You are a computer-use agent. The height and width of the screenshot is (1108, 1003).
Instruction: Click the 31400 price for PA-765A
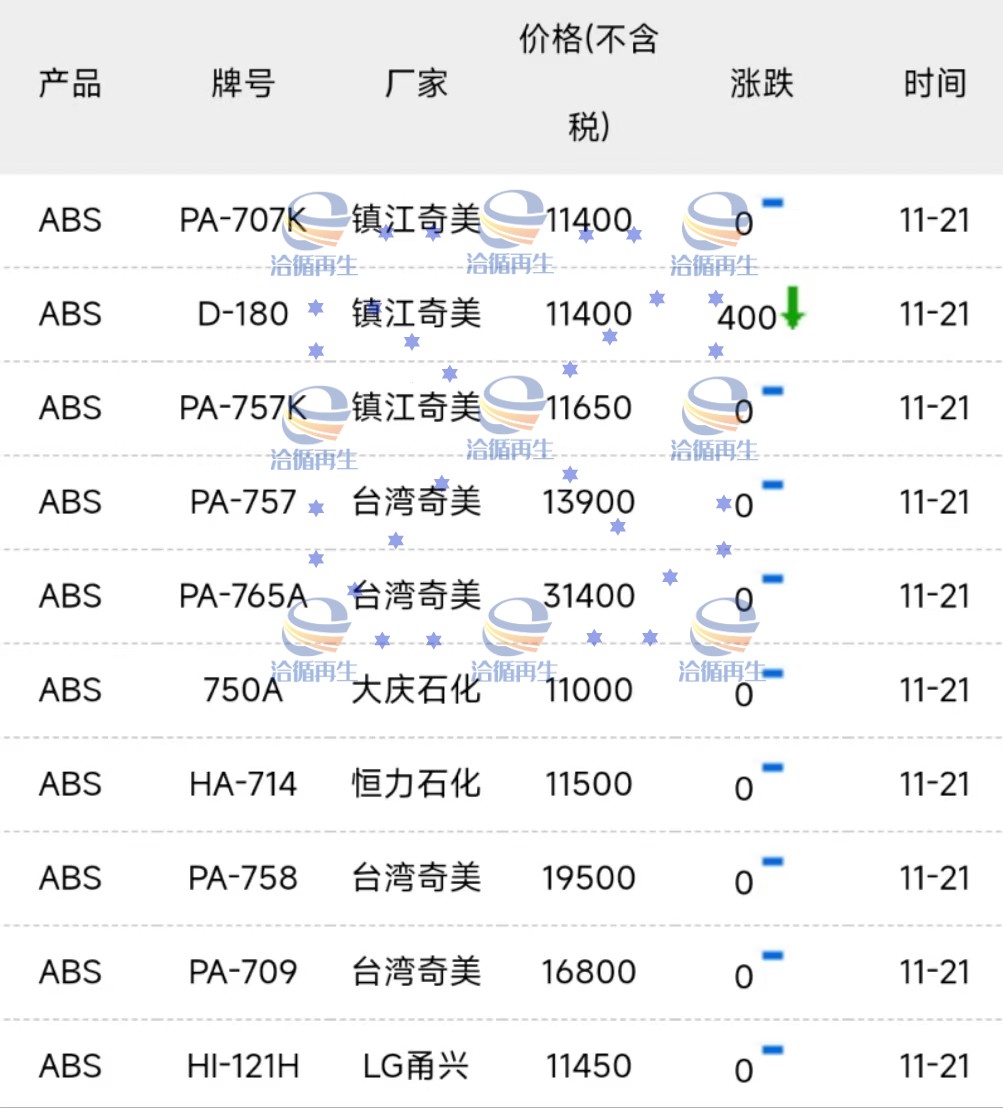(589, 596)
